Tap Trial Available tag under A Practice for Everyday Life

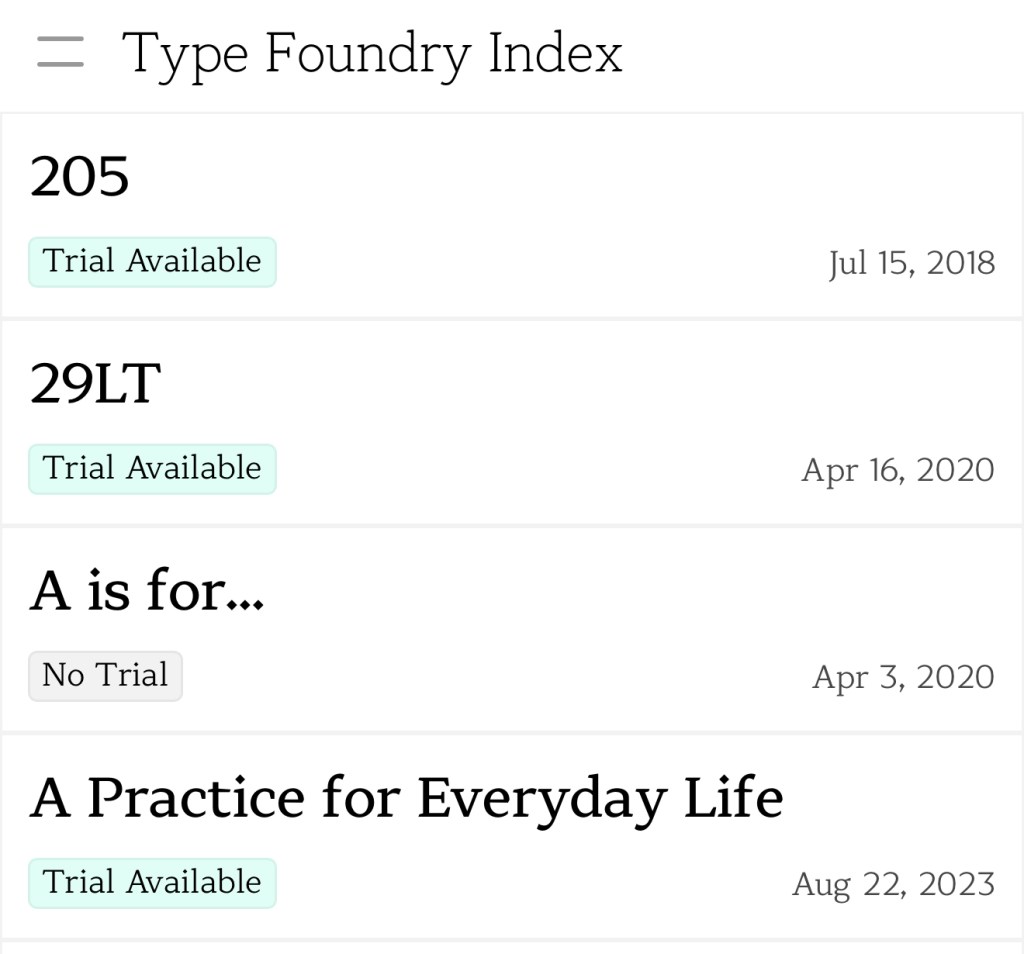tap(152, 883)
